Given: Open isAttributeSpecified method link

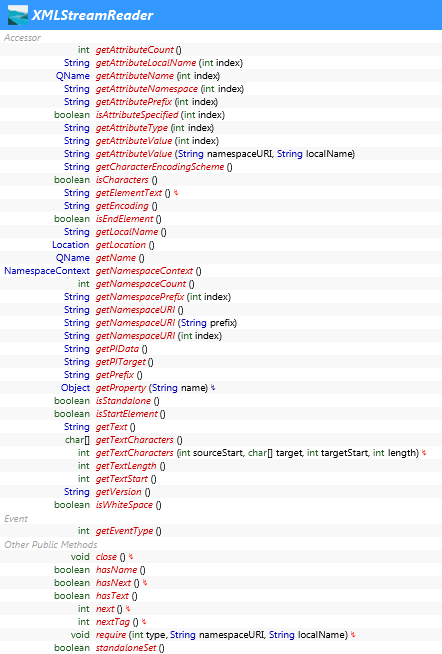Looking at the screenshot, I should 137,115.
